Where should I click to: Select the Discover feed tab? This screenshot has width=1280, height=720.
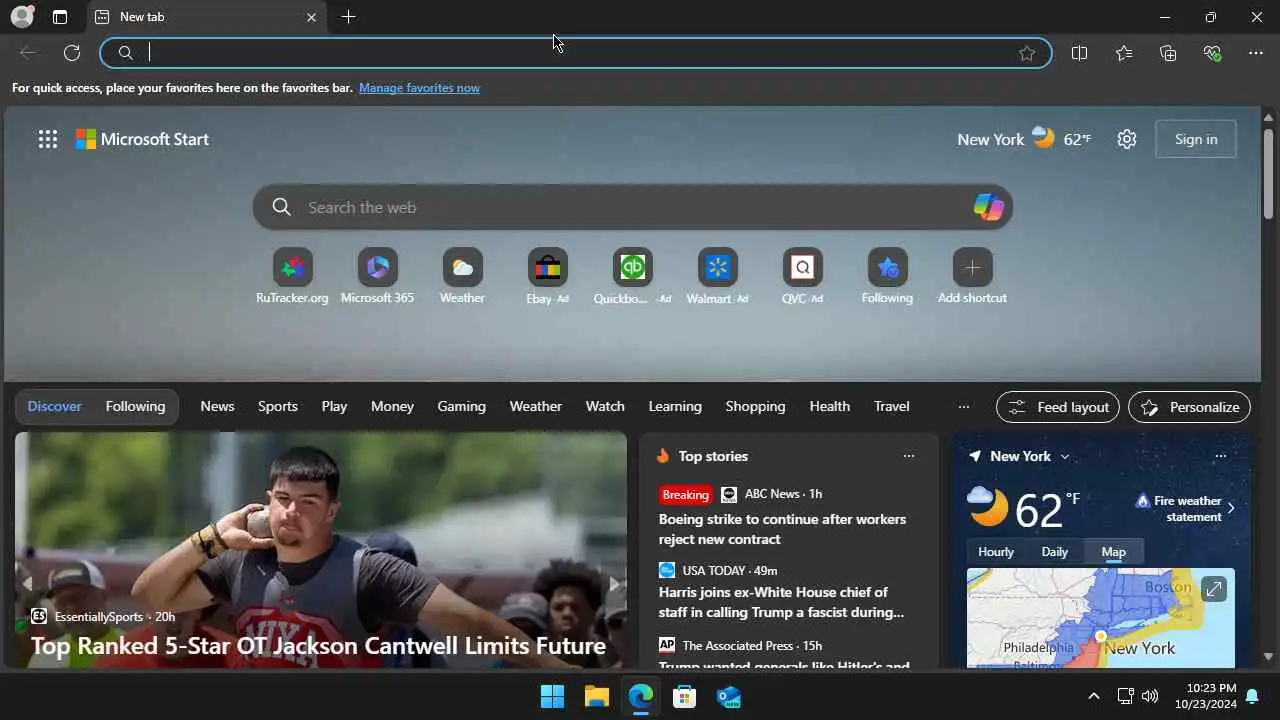(x=55, y=406)
